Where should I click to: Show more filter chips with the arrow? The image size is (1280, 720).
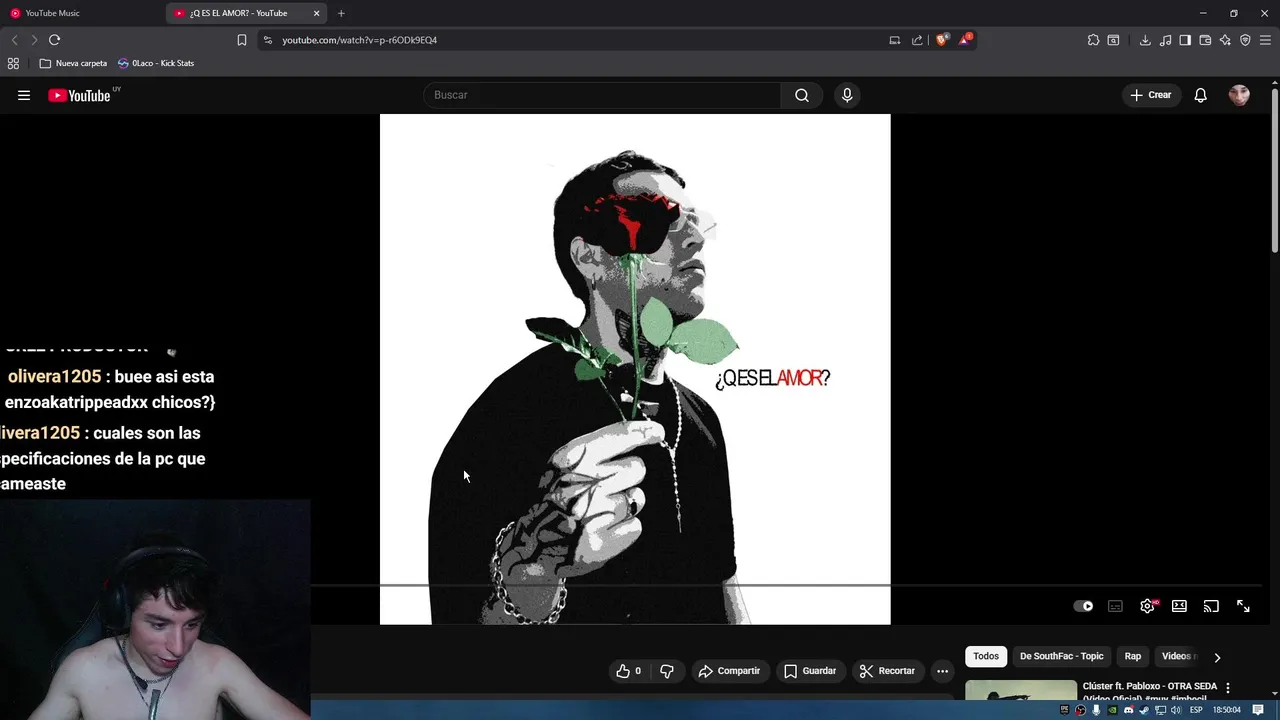1217,657
